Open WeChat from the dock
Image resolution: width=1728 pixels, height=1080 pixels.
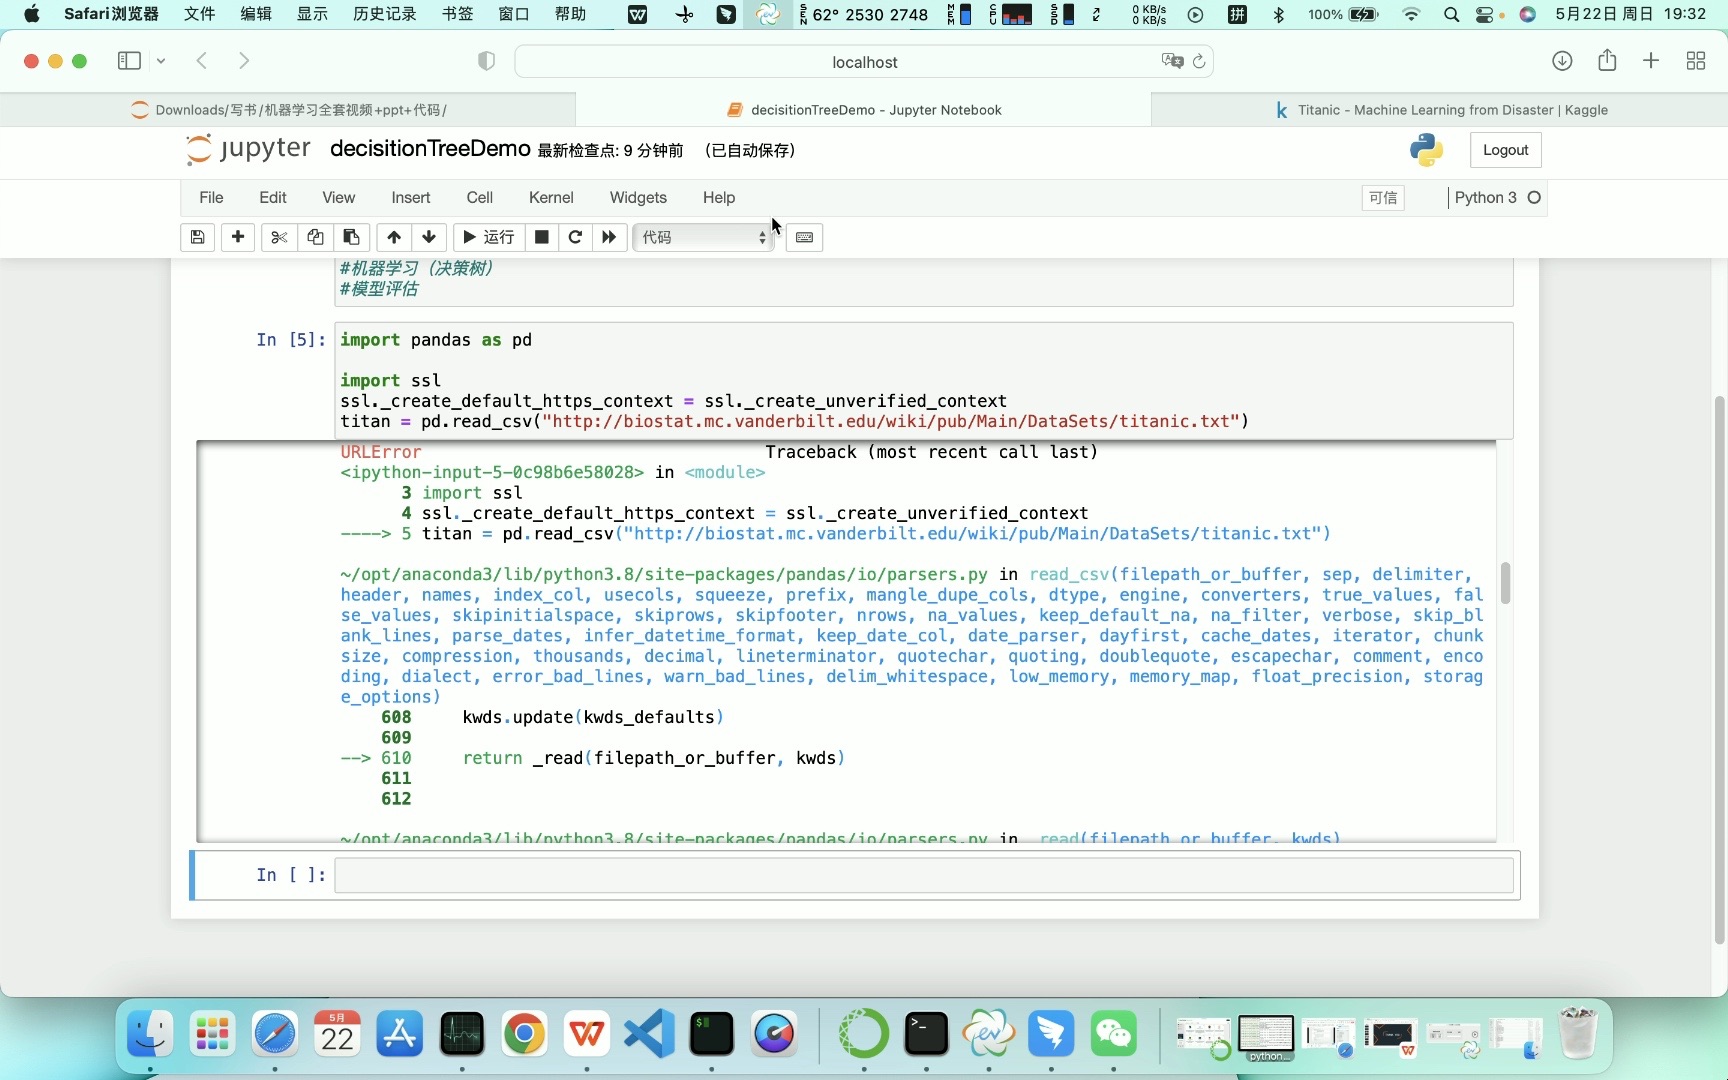pos(1113,1034)
